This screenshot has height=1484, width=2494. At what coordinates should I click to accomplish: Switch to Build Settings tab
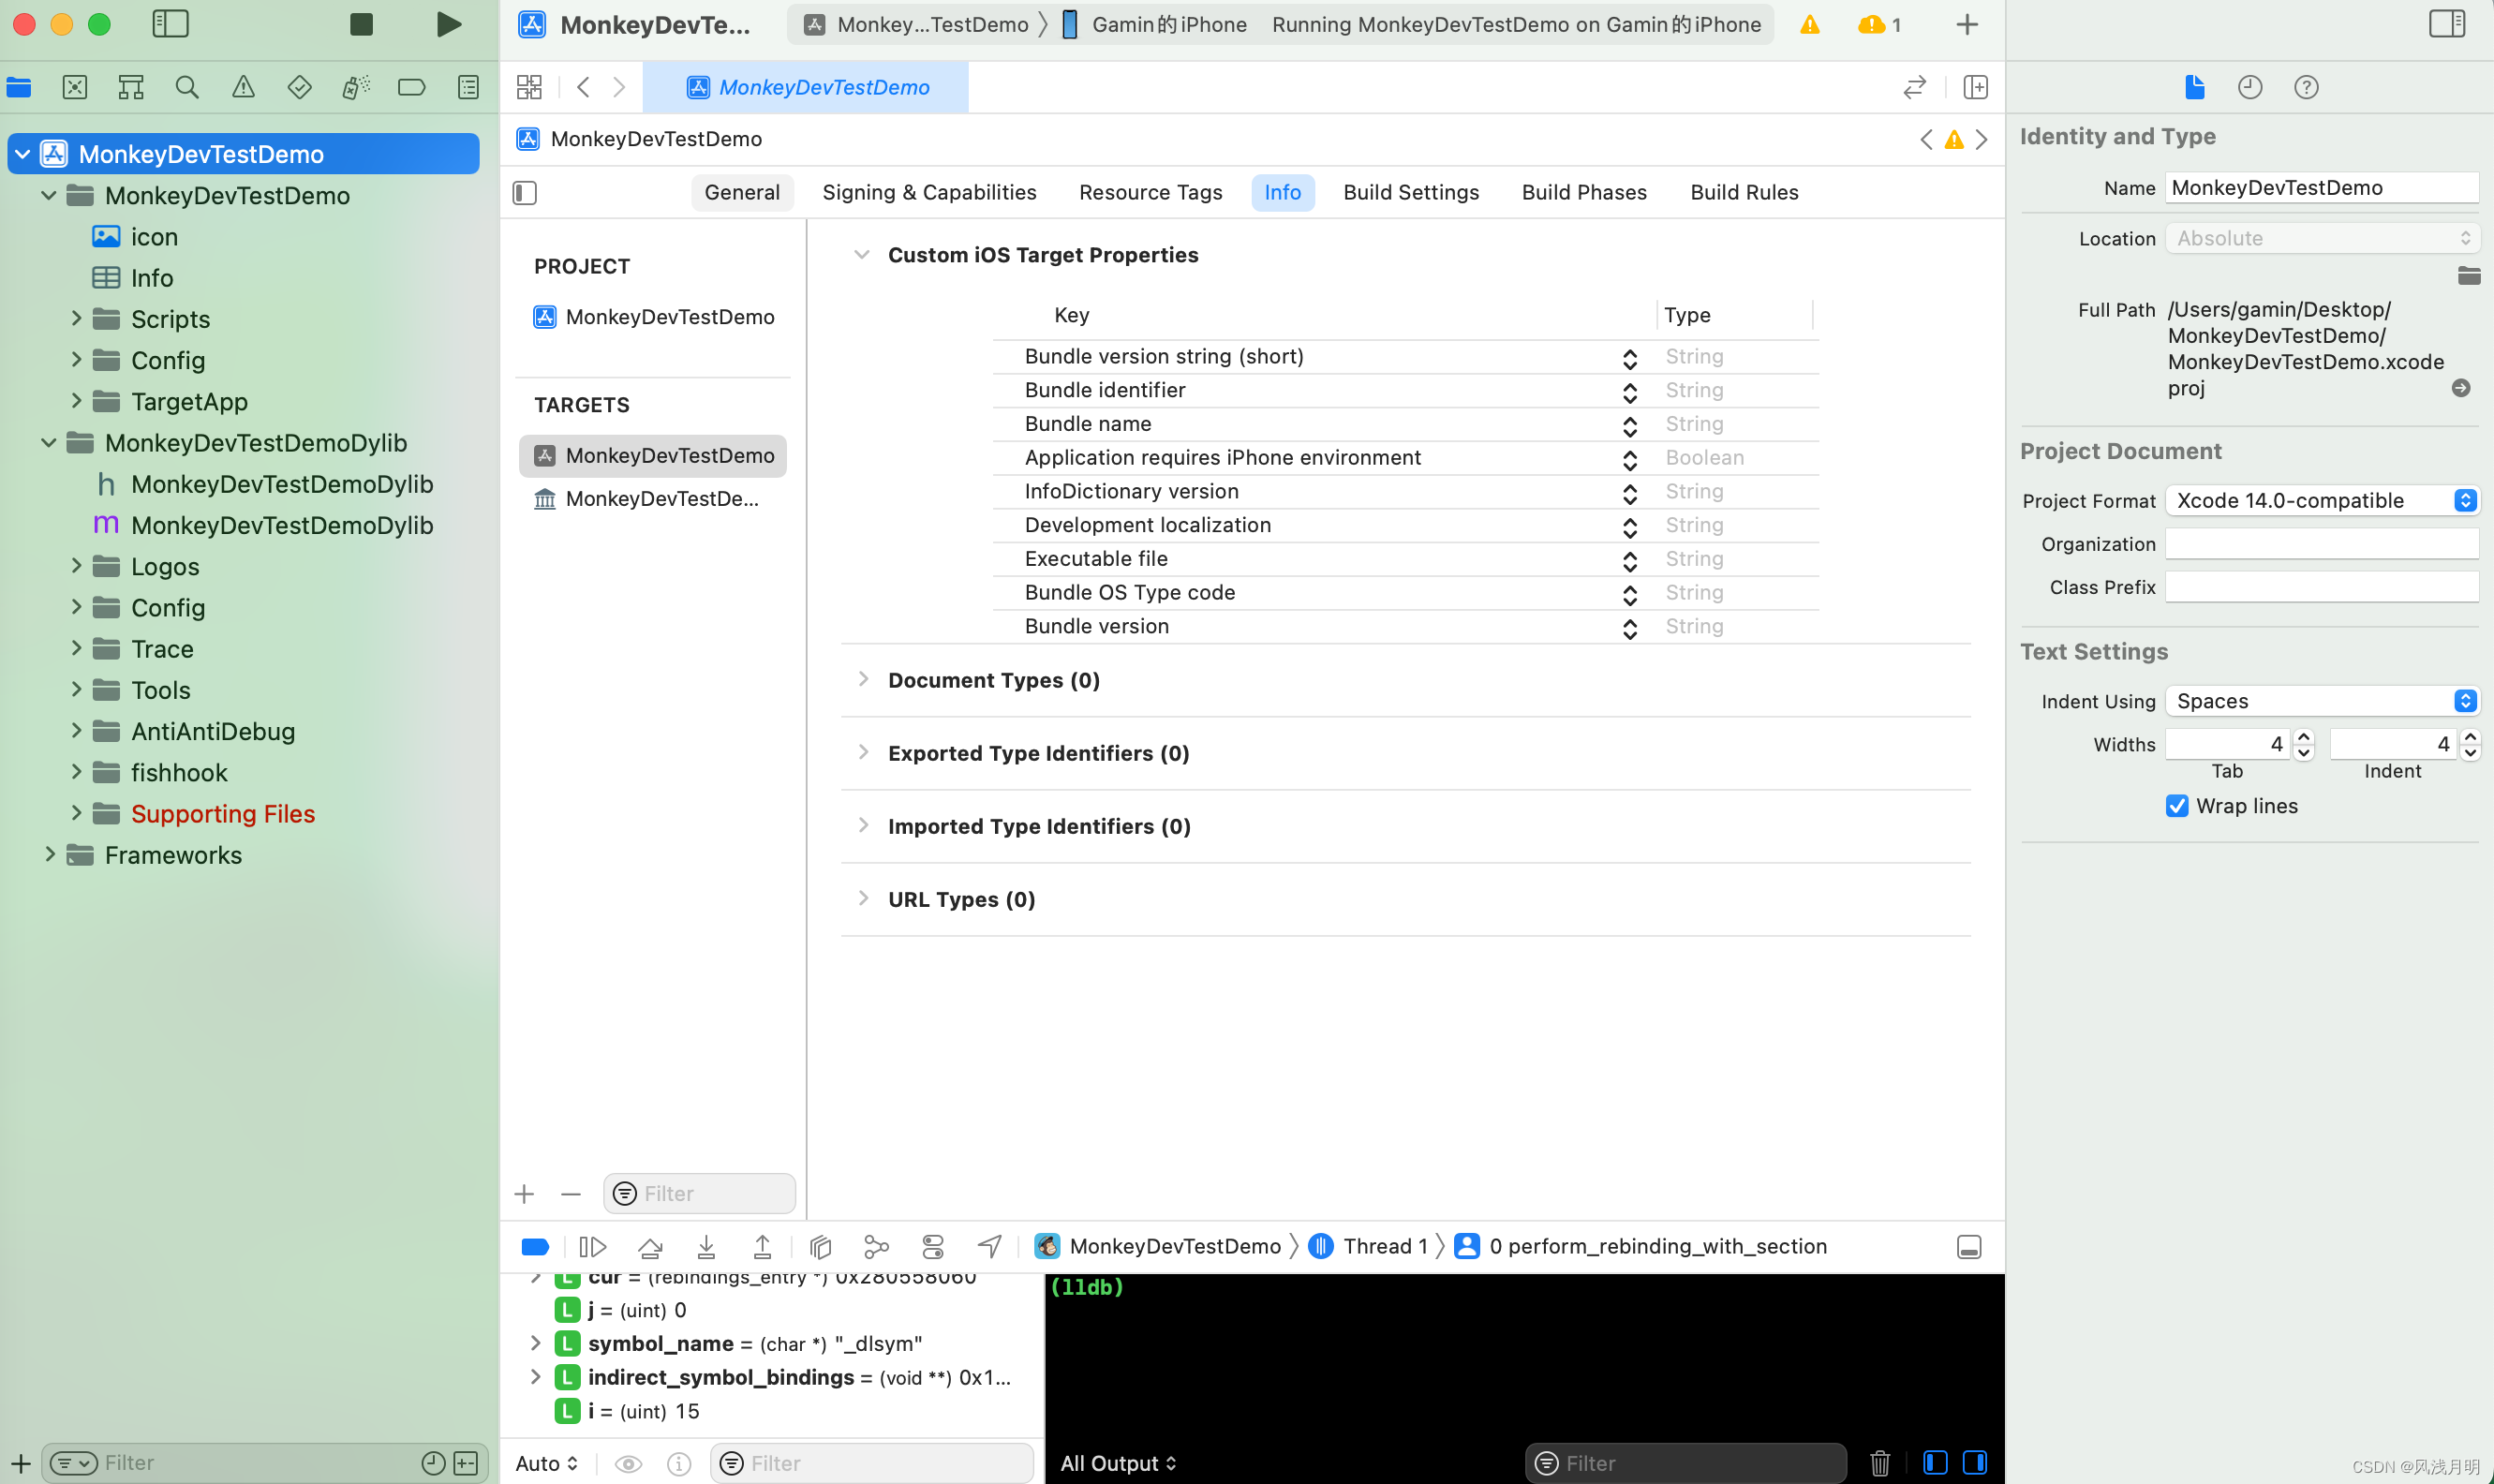coord(1411,192)
